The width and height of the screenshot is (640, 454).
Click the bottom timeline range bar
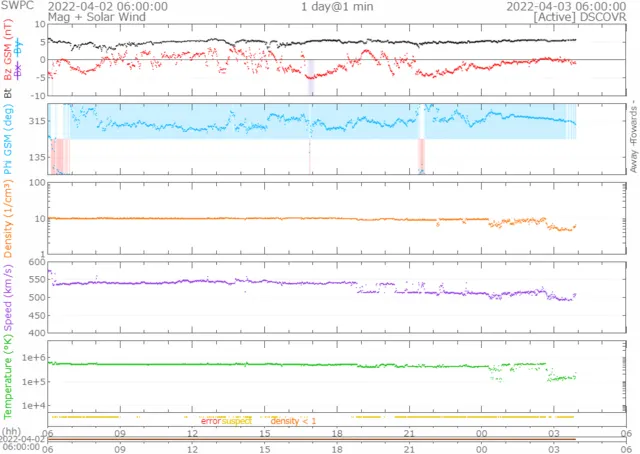[x=312, y=439]
